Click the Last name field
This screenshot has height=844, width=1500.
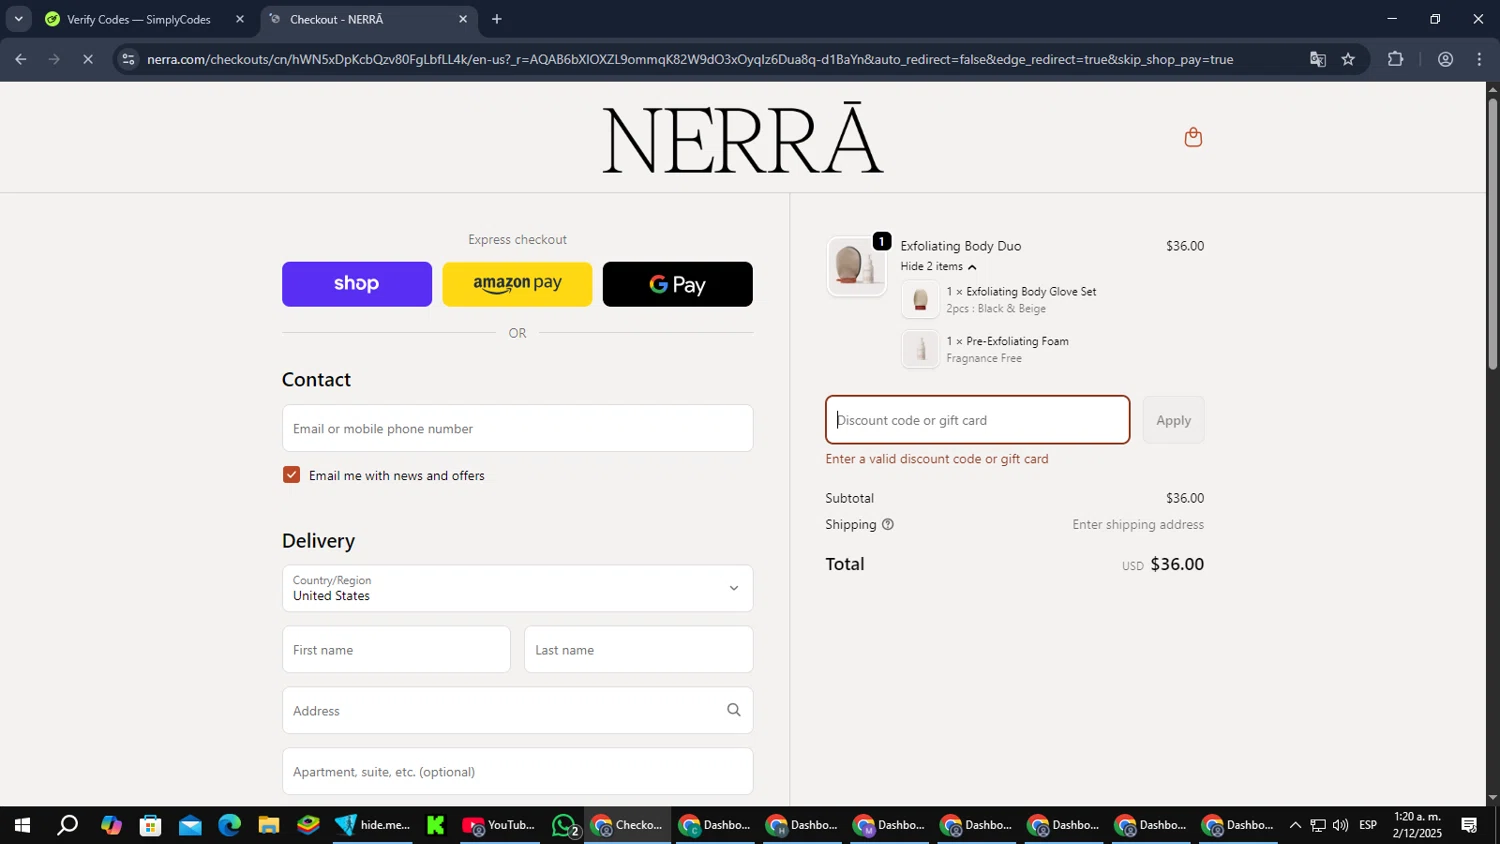[x=638, y=650]
